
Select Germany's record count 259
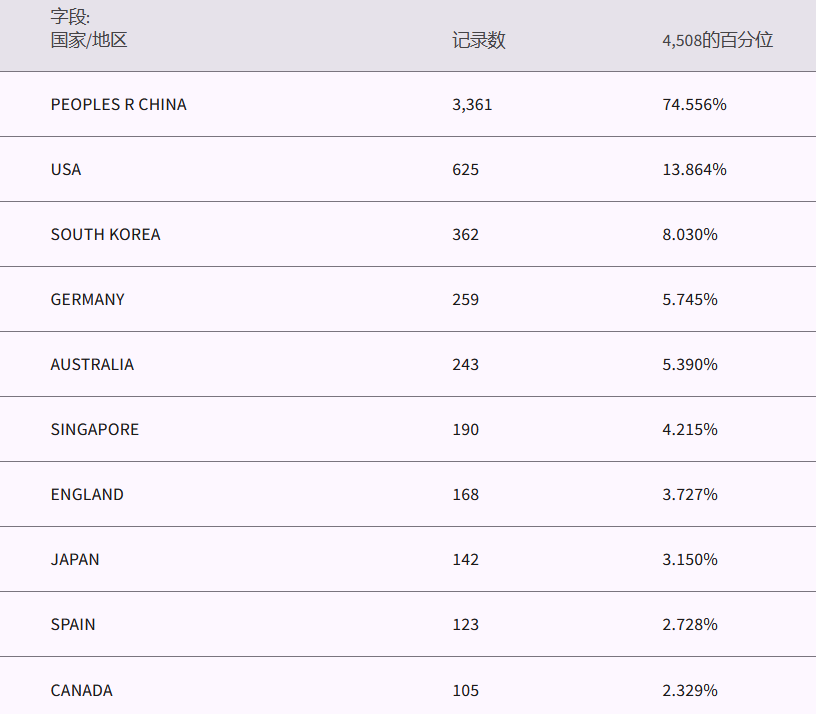pyautogui.click(x=465, y=299)
